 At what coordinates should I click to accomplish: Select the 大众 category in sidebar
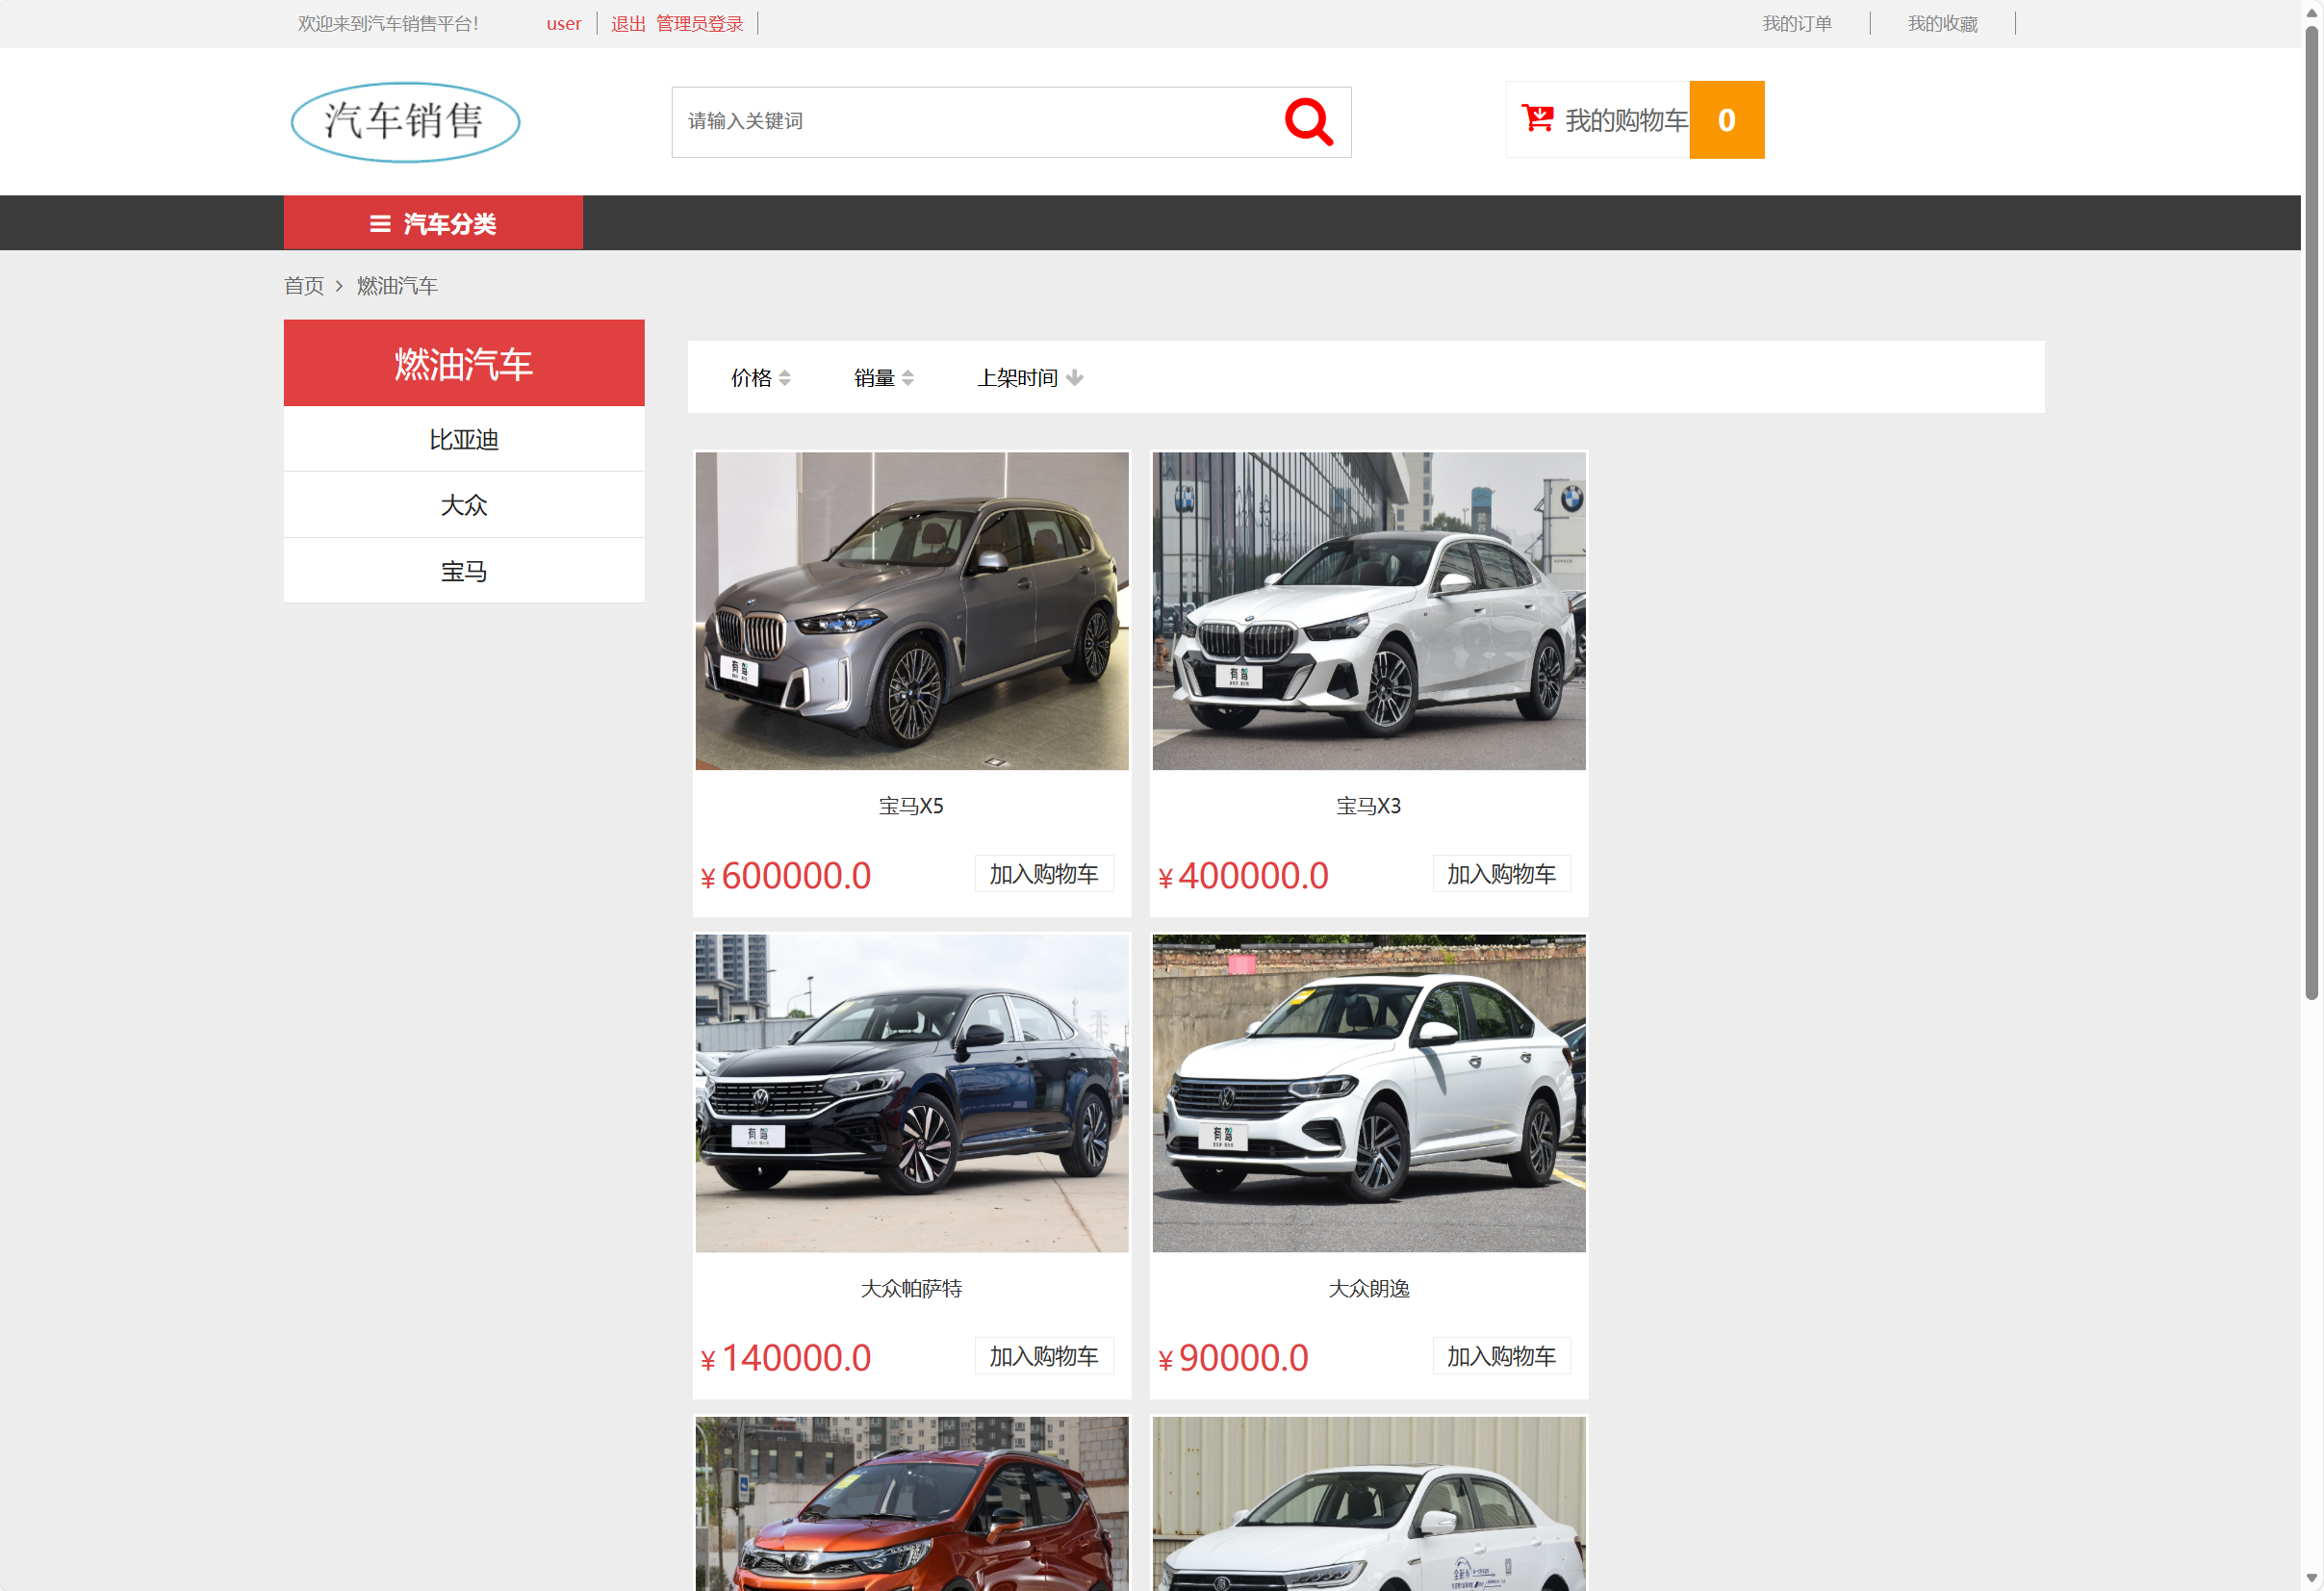click(463, 505)
